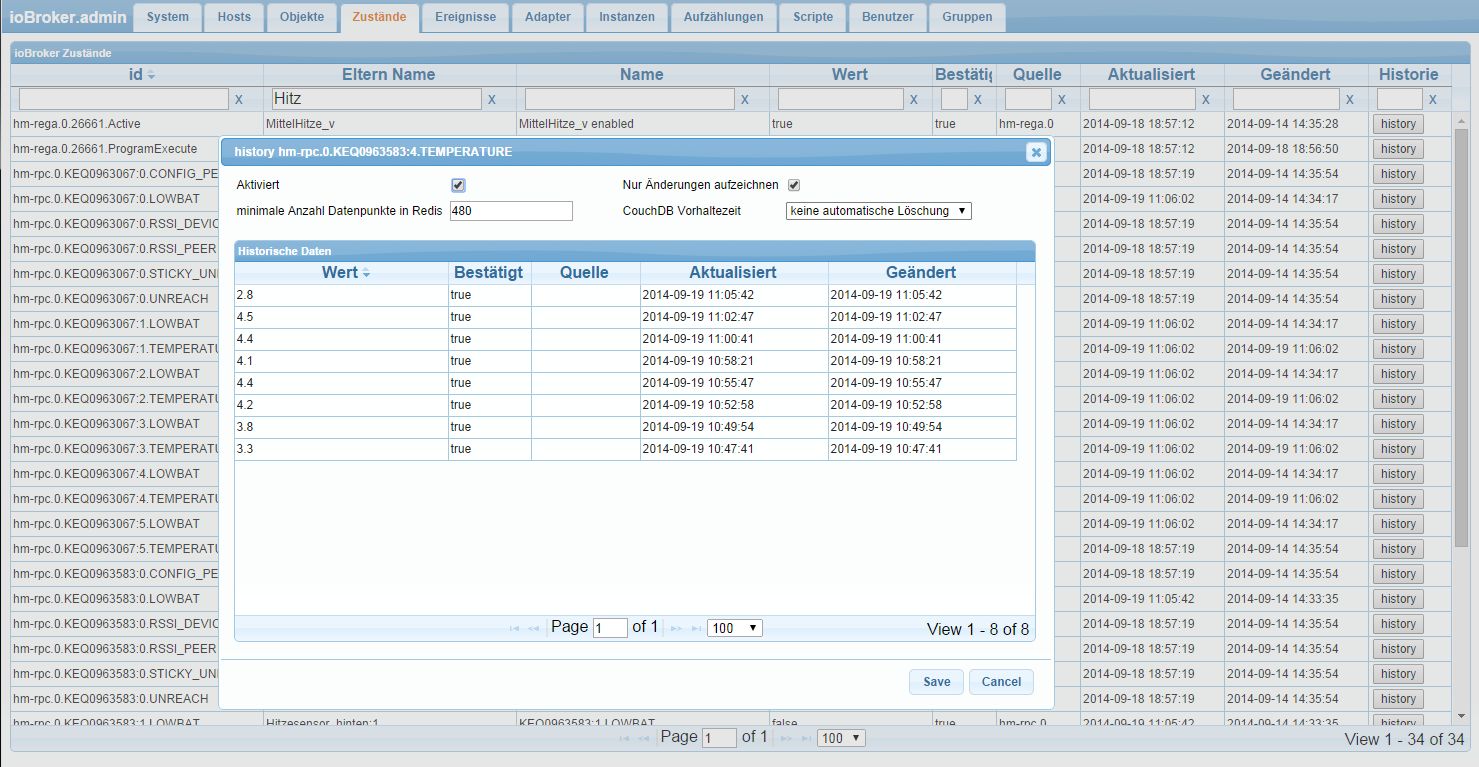Viewport: 1479px width, 767px height.
Task: Open rows-per-page dropdown in history pager
Action: [x=735, y=628]
